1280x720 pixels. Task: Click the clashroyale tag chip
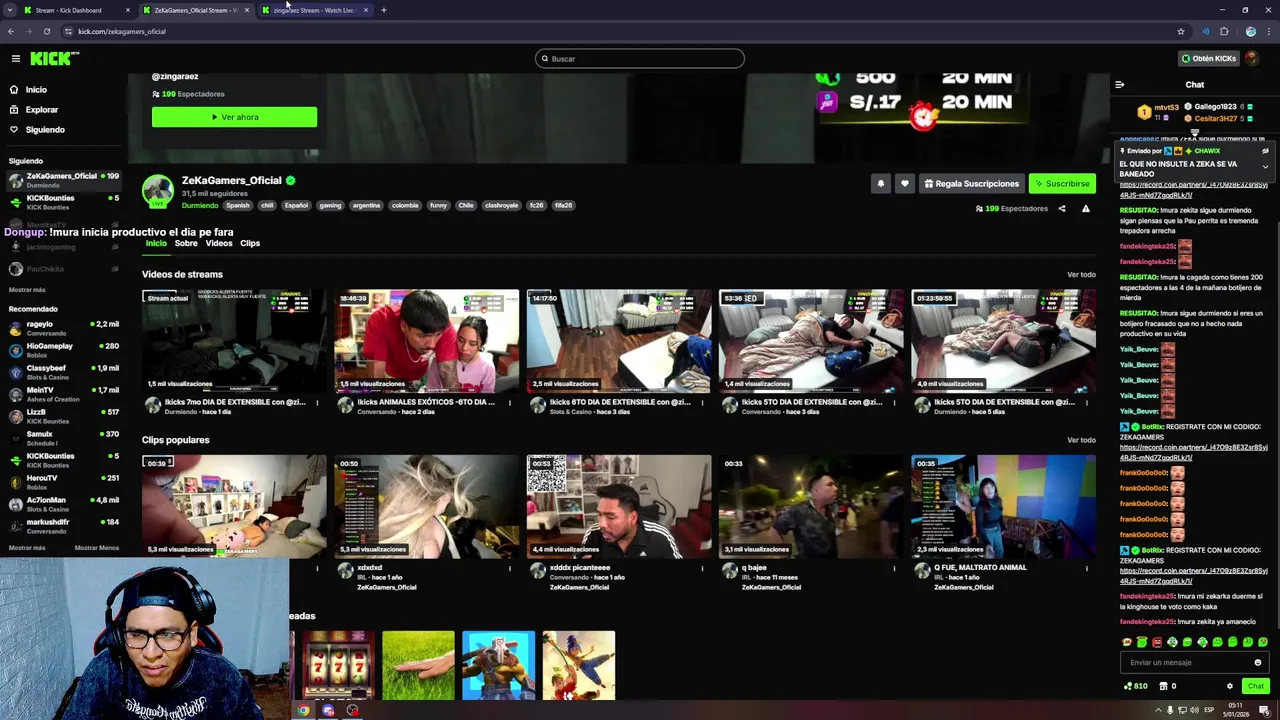(501, 206)
